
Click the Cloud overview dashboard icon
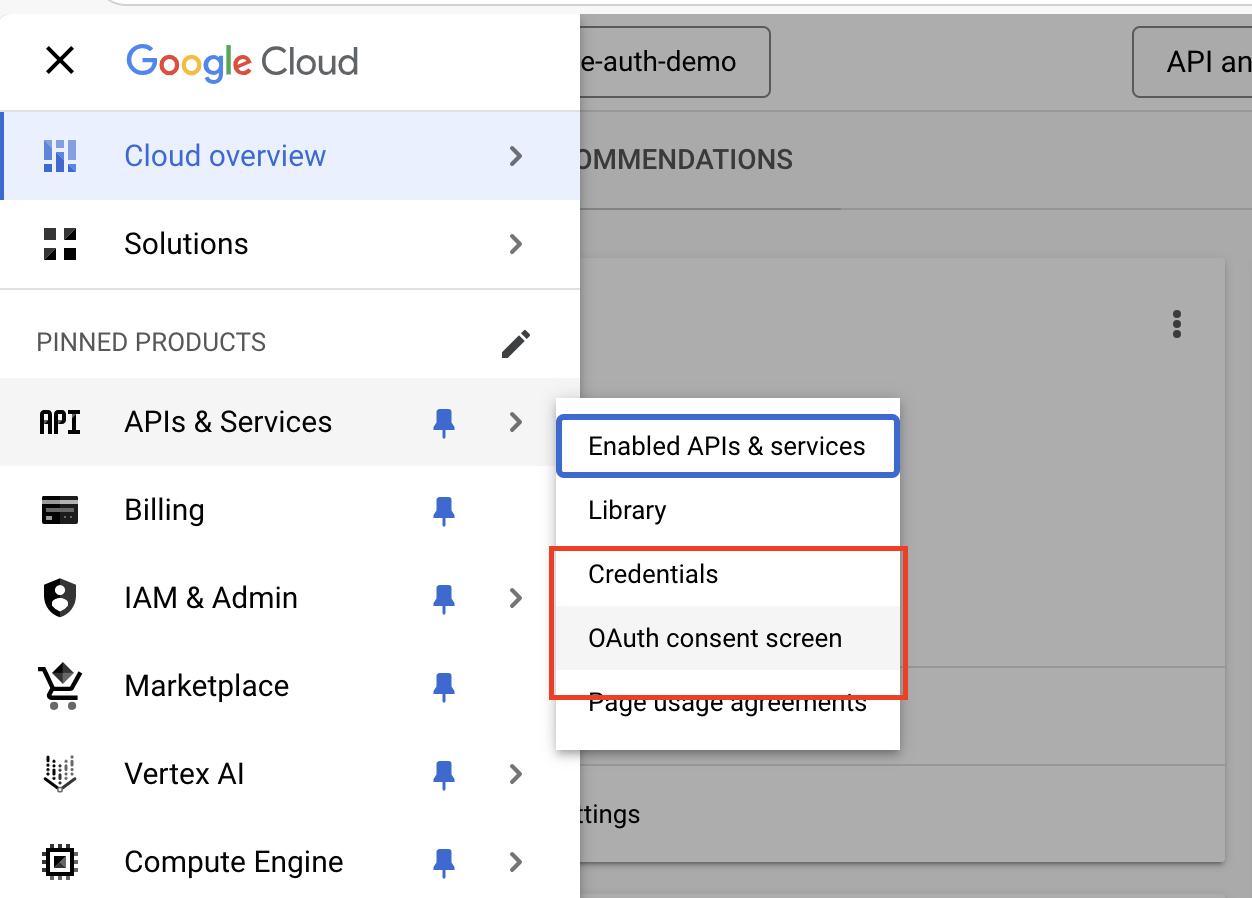click(x=60, y=156)
